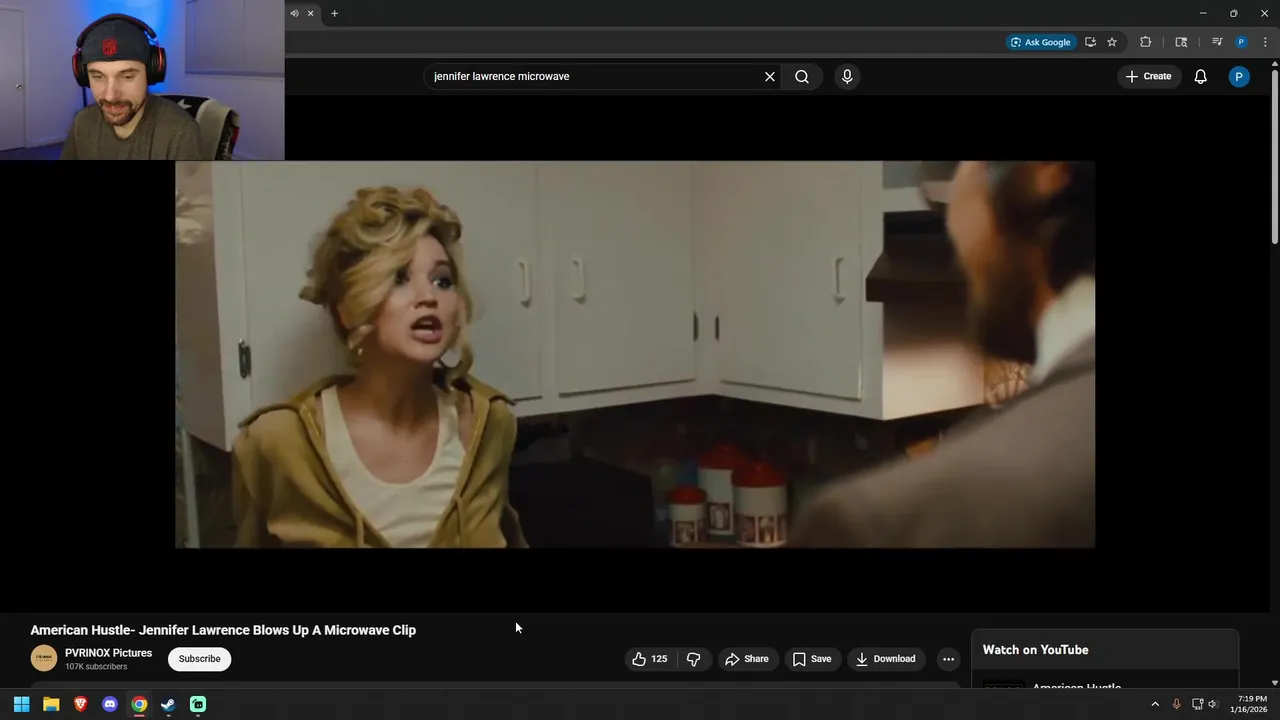Subscribe to PVRINOX Pictures
1280x720 pixels.
(x=199, y=659)
